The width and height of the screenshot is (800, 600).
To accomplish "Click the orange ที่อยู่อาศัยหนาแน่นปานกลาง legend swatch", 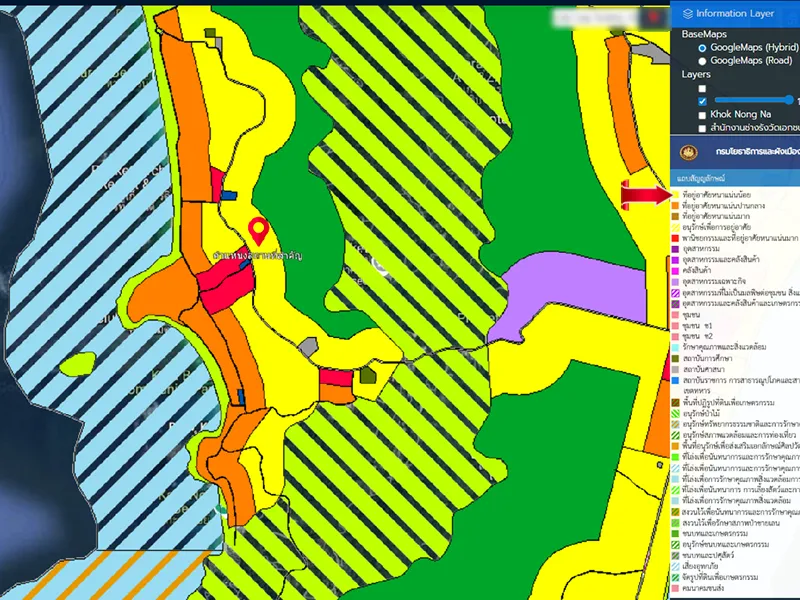I will 676,204.
